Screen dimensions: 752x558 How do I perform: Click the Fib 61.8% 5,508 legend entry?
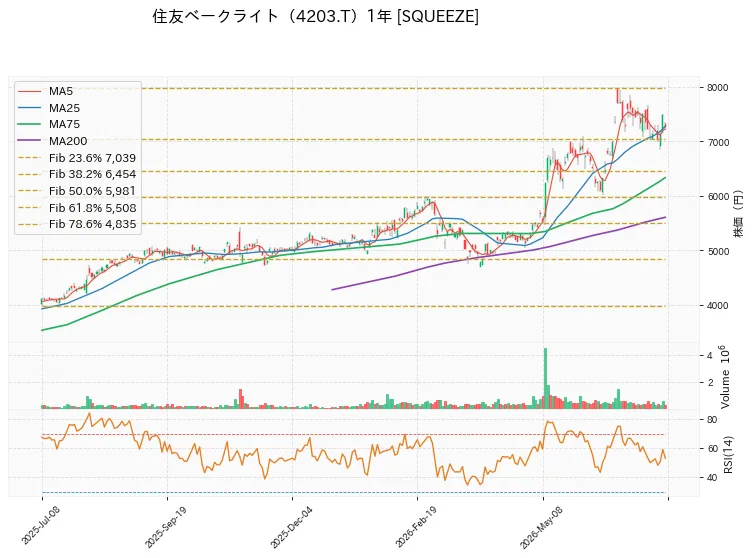[x=77, y=208]
